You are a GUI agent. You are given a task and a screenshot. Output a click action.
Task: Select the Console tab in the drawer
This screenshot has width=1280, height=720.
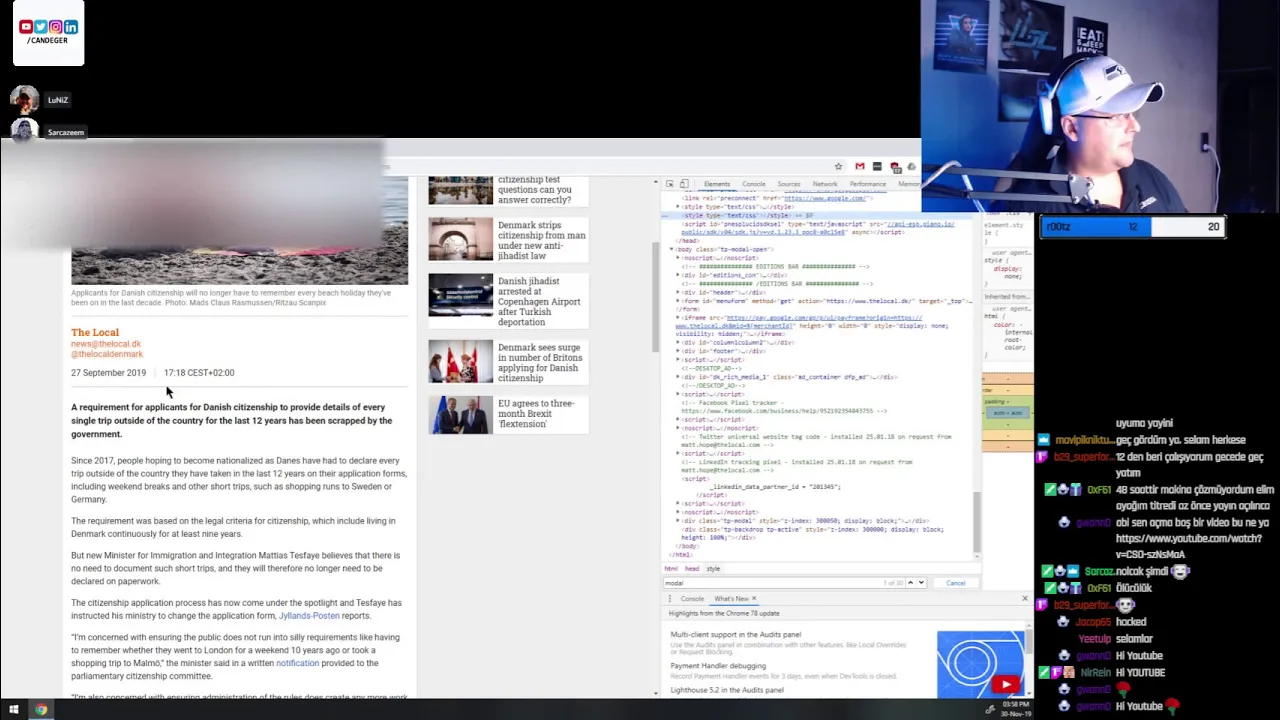click(692, 598)
